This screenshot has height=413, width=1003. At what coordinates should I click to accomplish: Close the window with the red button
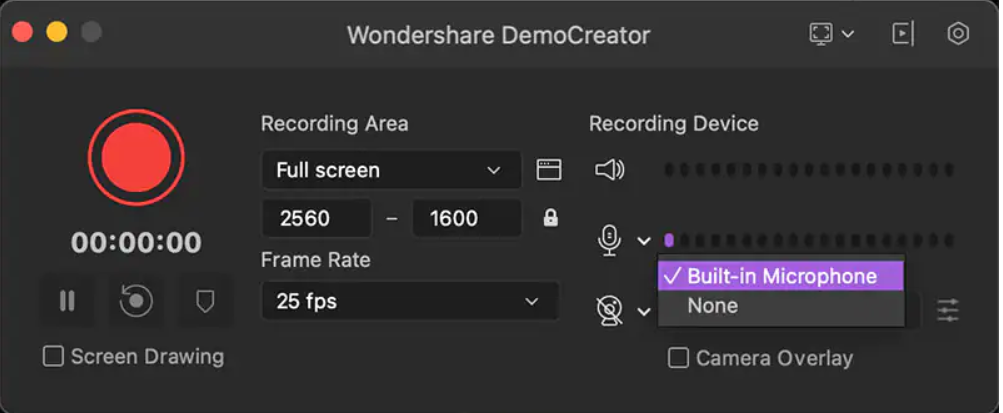[x=22, y=32]
